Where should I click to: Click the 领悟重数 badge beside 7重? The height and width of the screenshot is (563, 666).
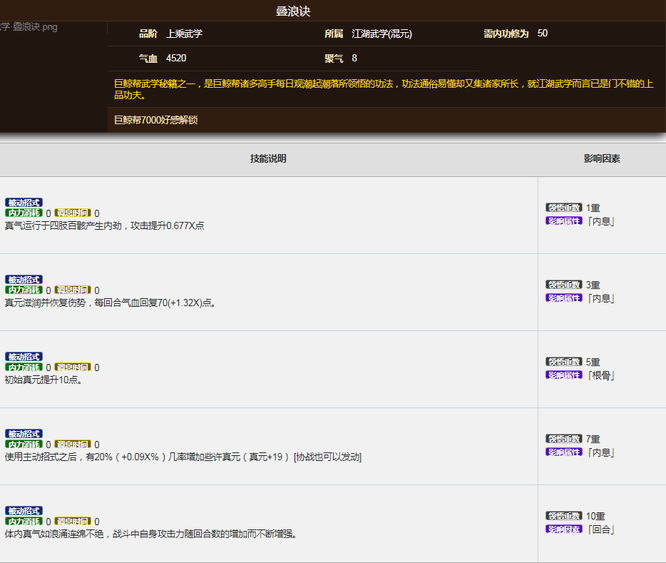click(564, 439)
